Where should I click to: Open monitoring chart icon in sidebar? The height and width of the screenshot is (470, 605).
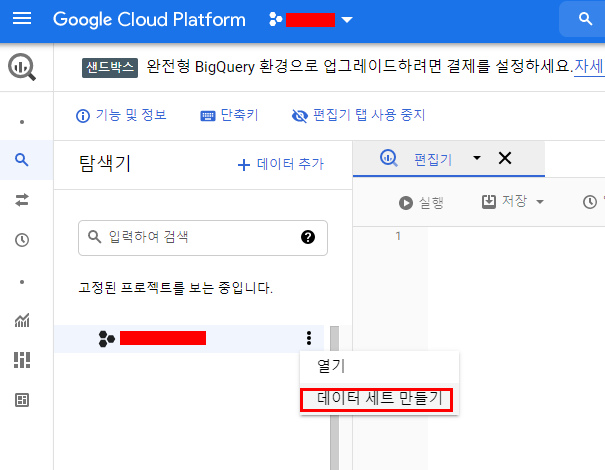22,320
